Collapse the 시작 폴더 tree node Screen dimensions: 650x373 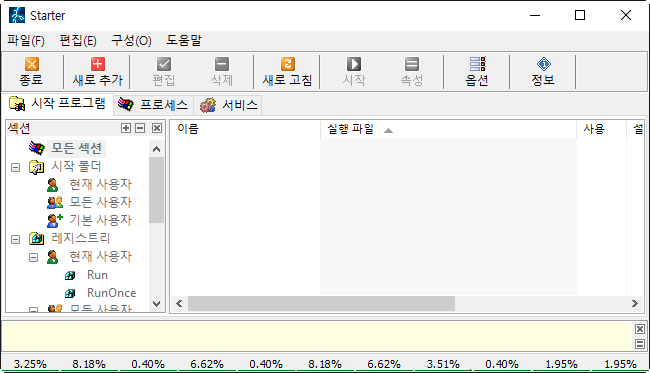[x=15, y=168]
